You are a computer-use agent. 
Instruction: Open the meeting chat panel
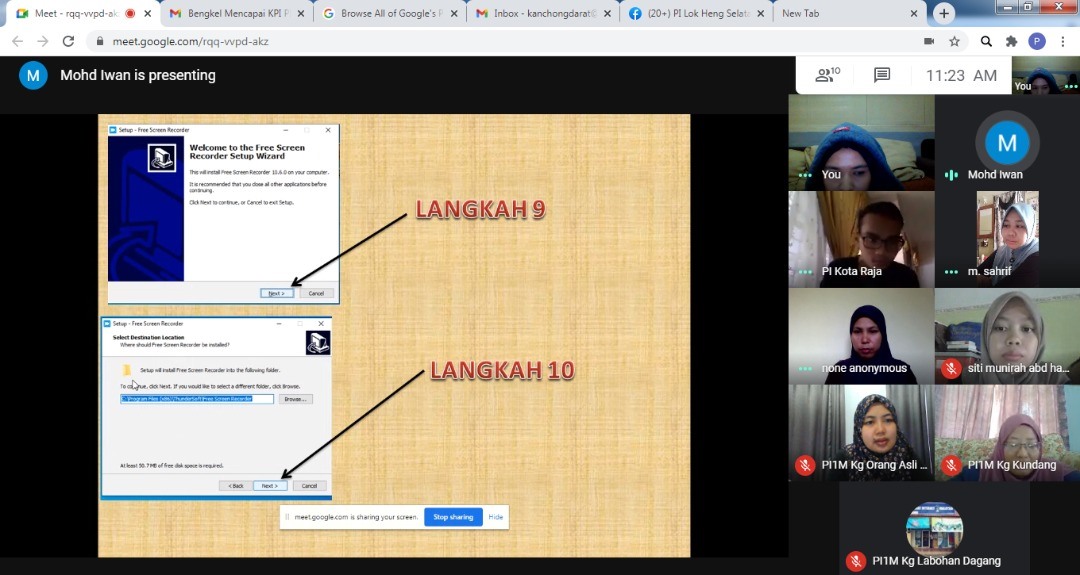pos(882,75)
